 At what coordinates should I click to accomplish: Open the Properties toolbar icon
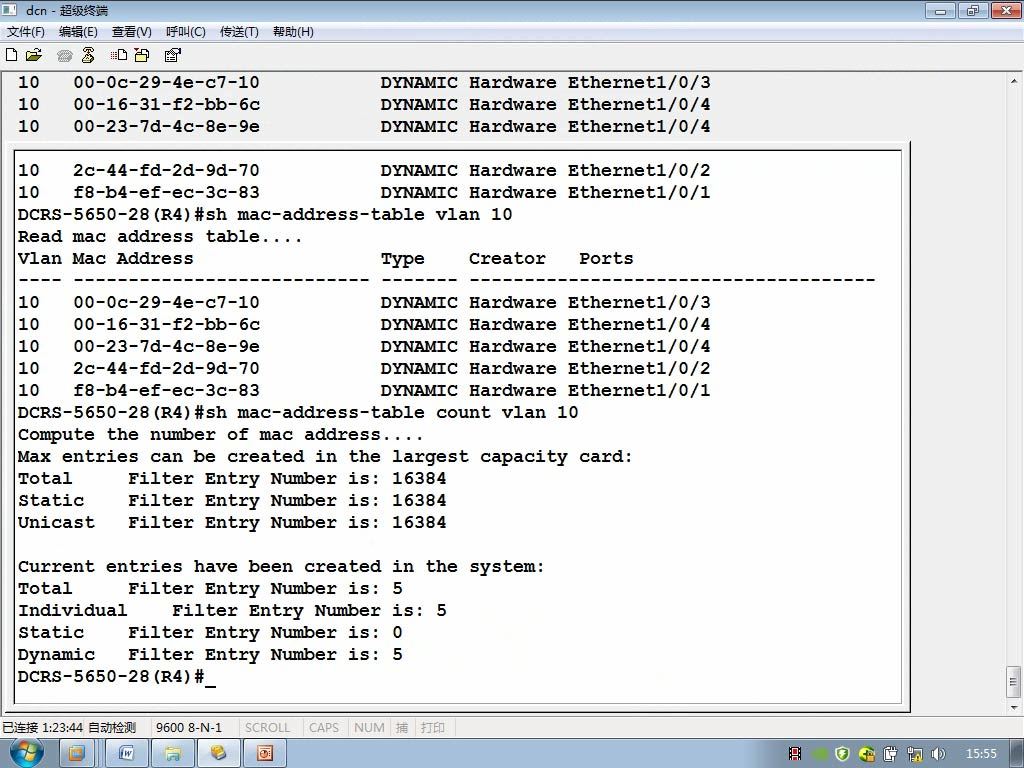pos(172,56)
